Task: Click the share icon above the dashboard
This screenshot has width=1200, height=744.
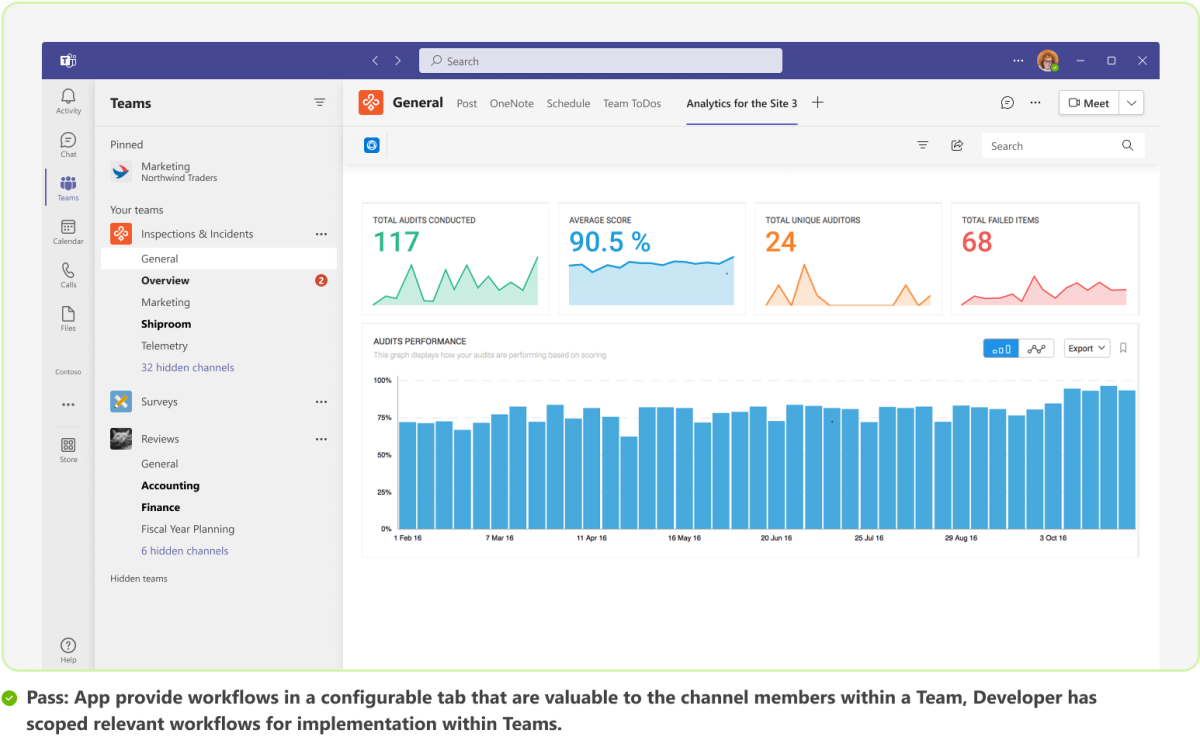Action: (956, 145)
